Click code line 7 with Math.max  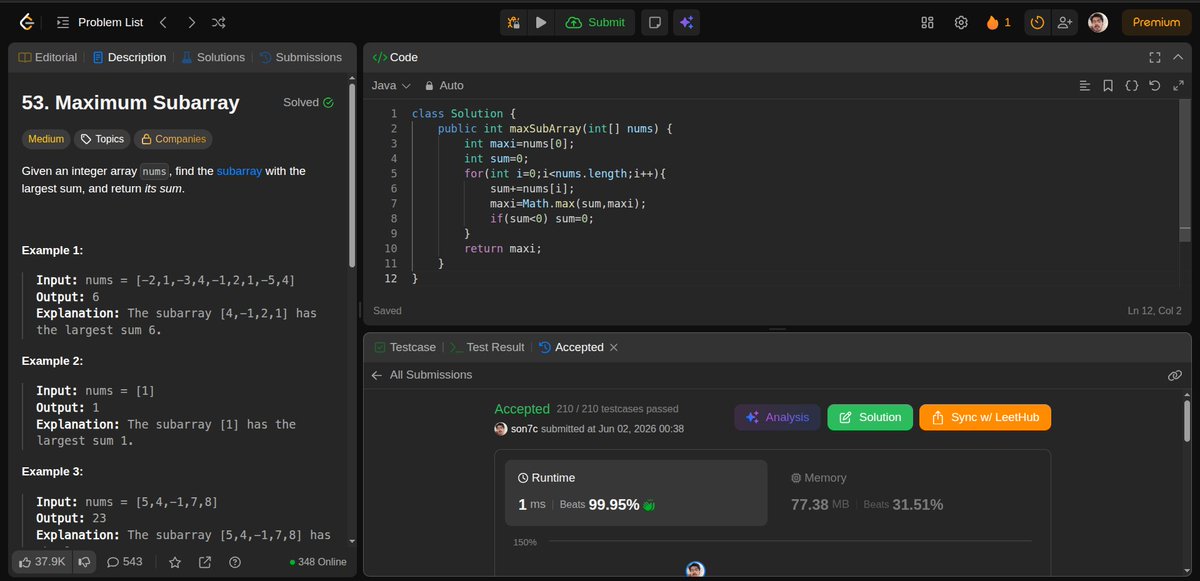tap(568, 203)
